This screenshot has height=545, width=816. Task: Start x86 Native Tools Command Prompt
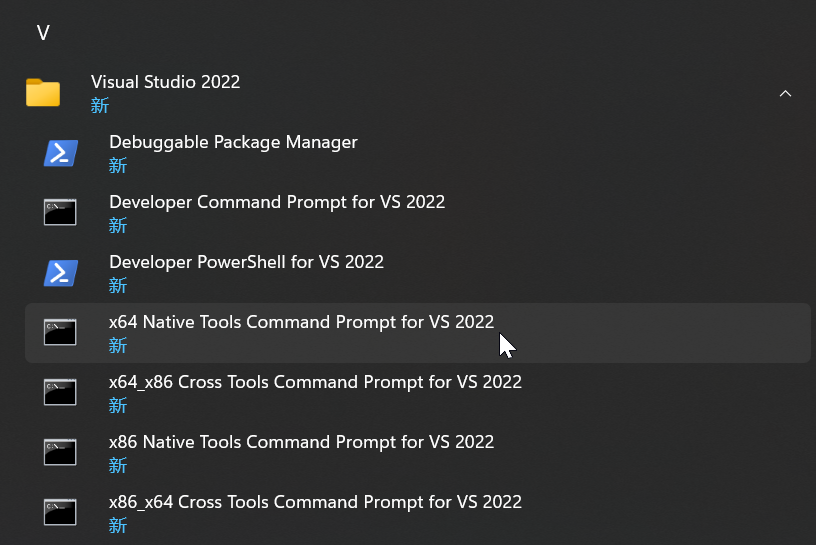pos(301,442)
